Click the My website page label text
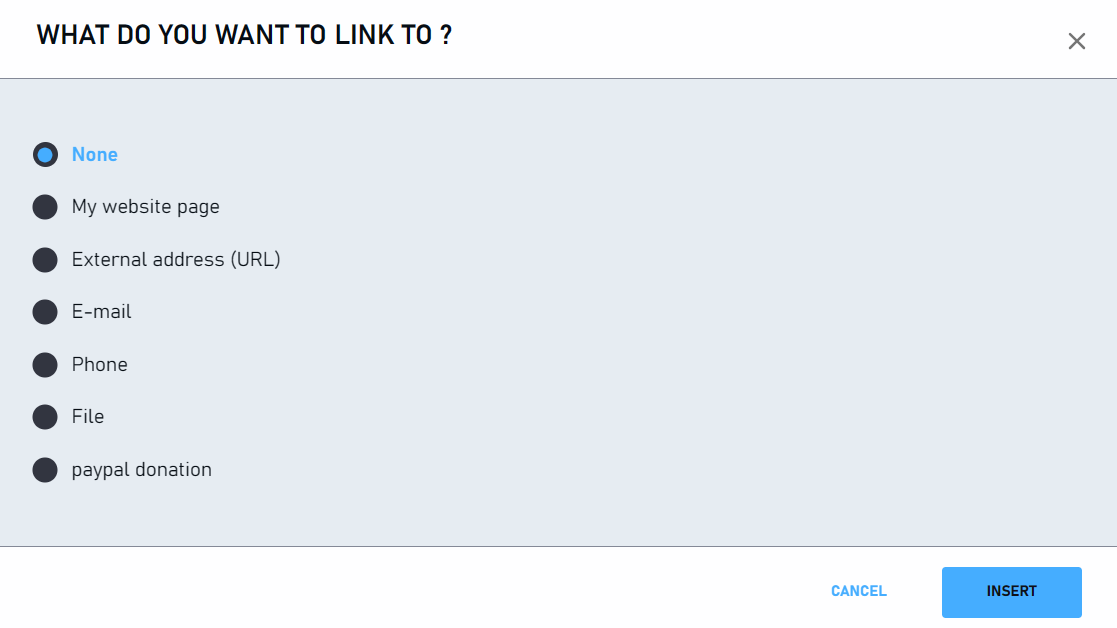1117x628 pixels. (x=145, y=207)
